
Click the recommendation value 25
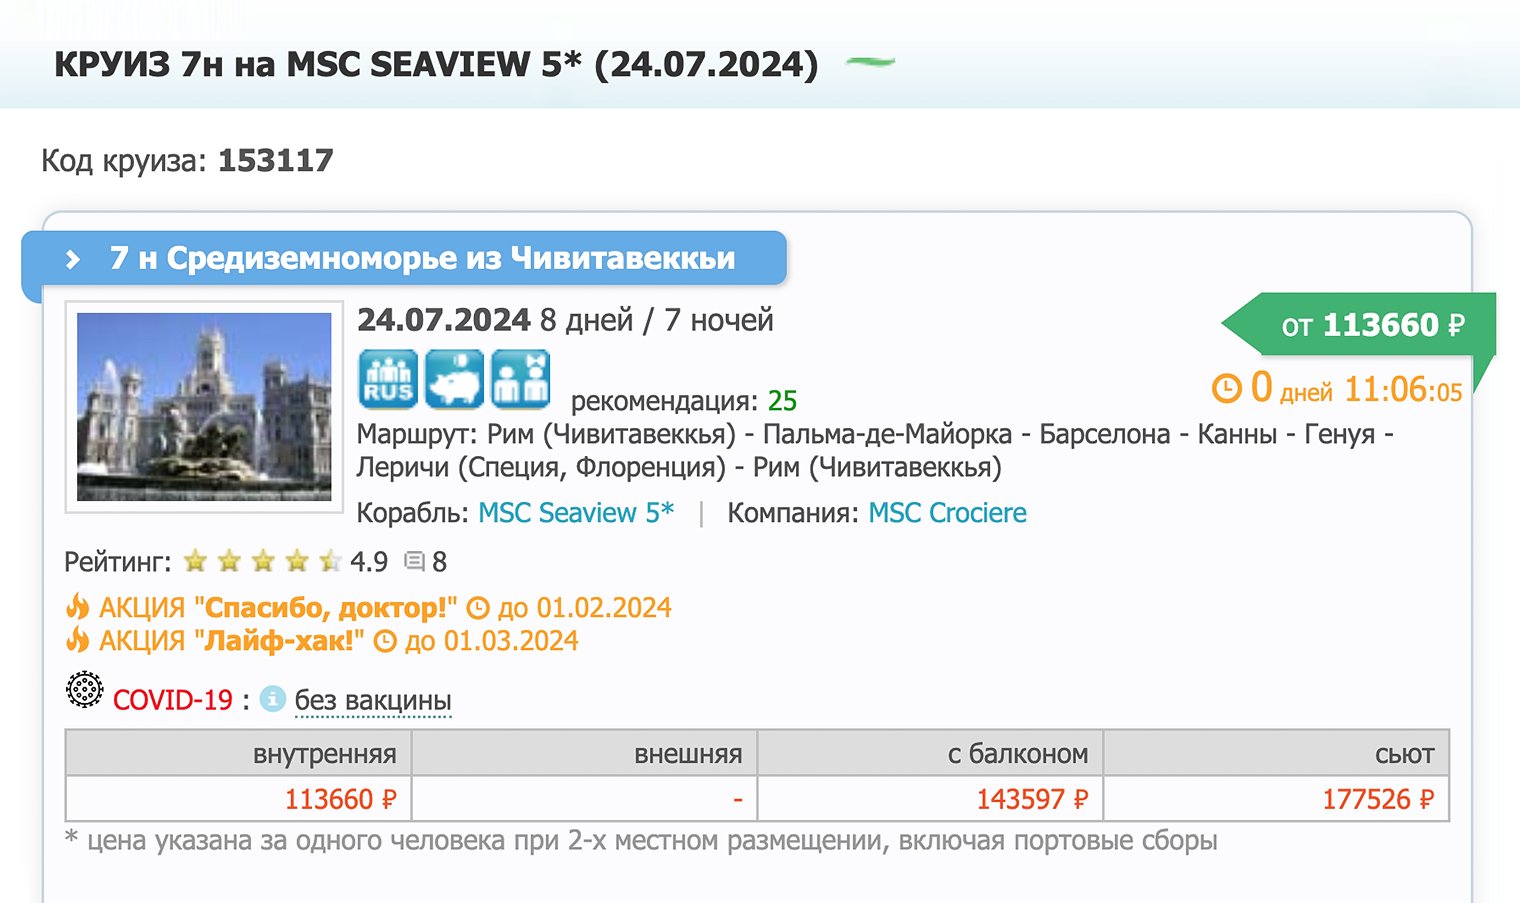click(782, 401)
